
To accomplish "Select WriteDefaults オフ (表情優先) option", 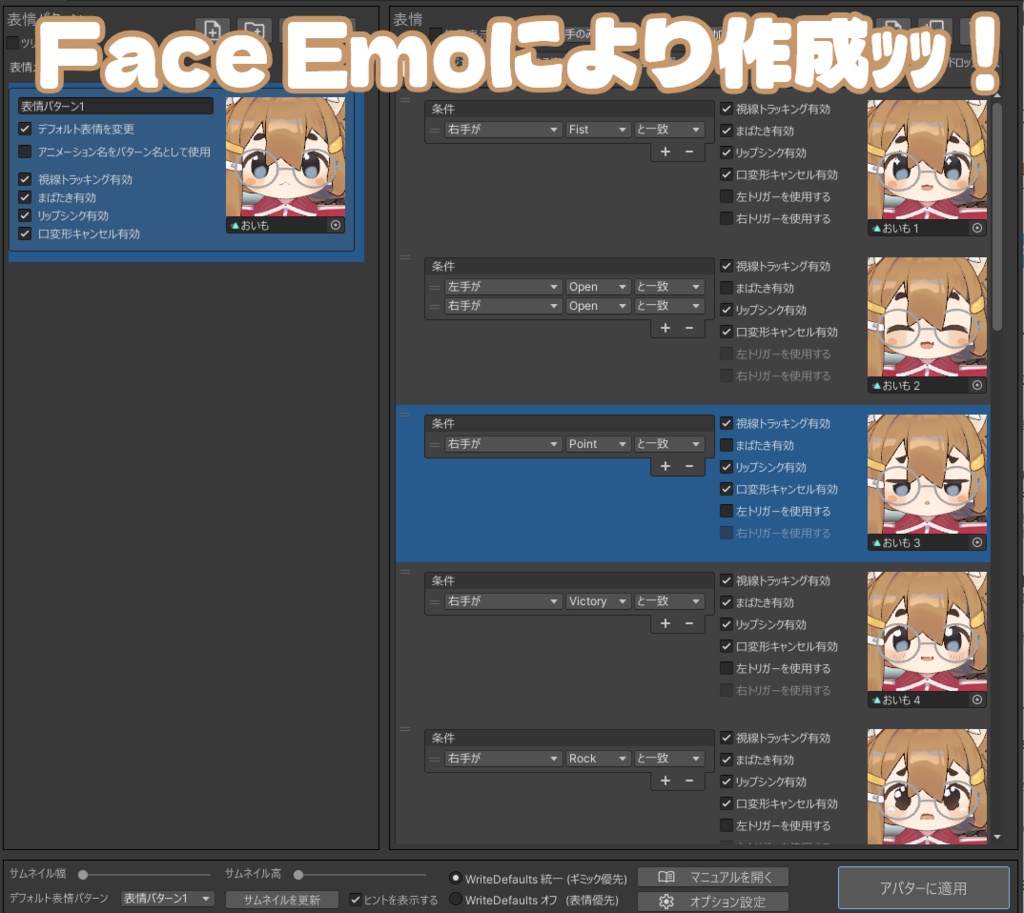I will click(x=456, y=899).
